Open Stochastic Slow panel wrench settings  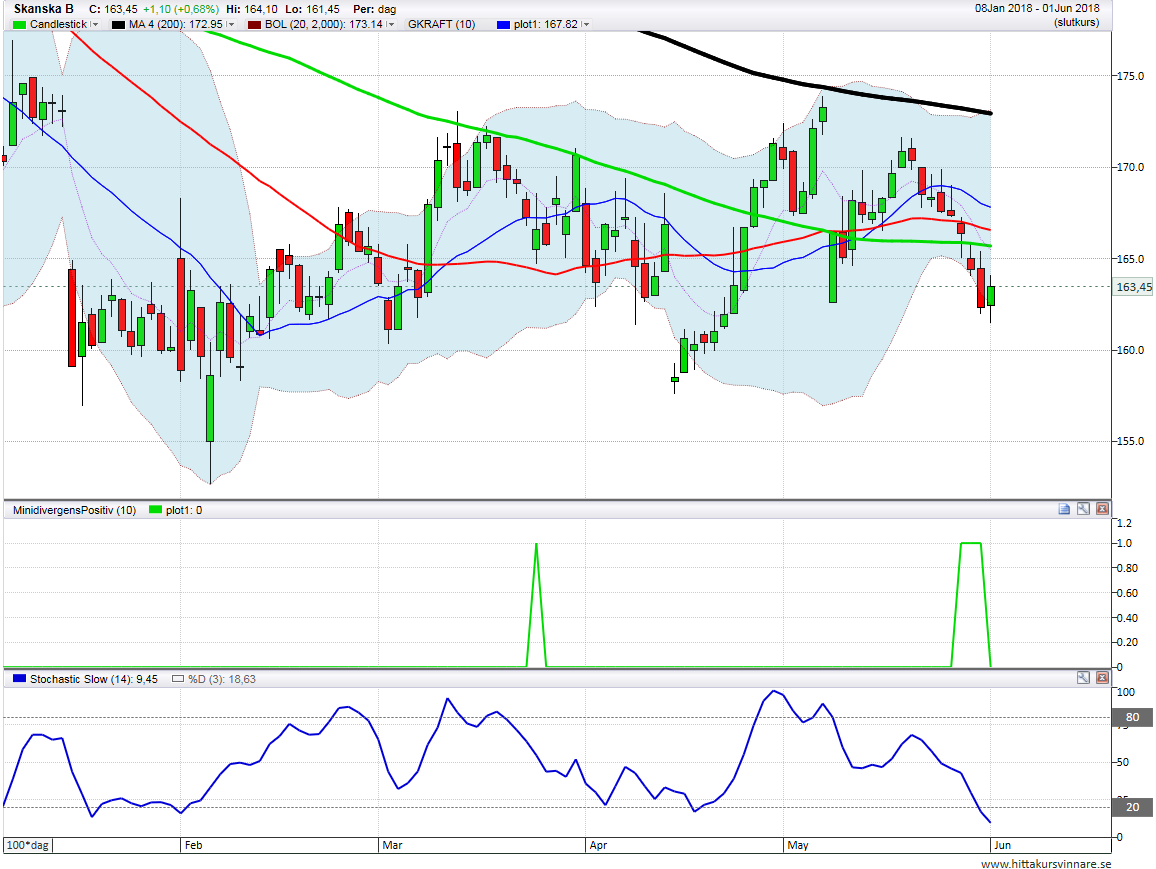[x=1083, y=677]
